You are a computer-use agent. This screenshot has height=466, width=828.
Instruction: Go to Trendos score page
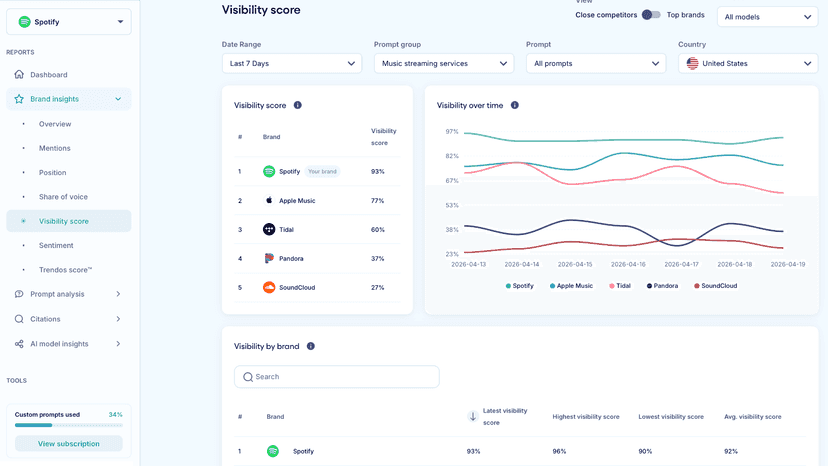(65, 270)
